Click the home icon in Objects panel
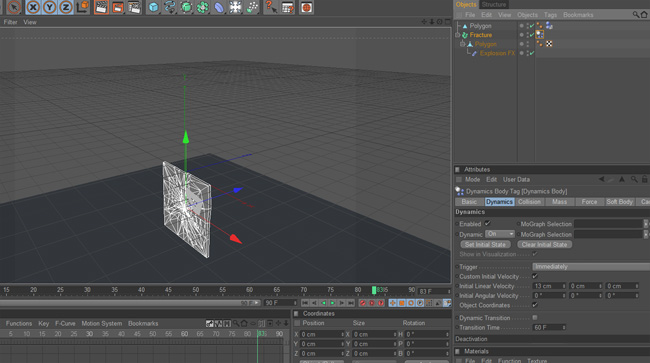Viewport: 650px width, 363px height. [x=644, y=15]
